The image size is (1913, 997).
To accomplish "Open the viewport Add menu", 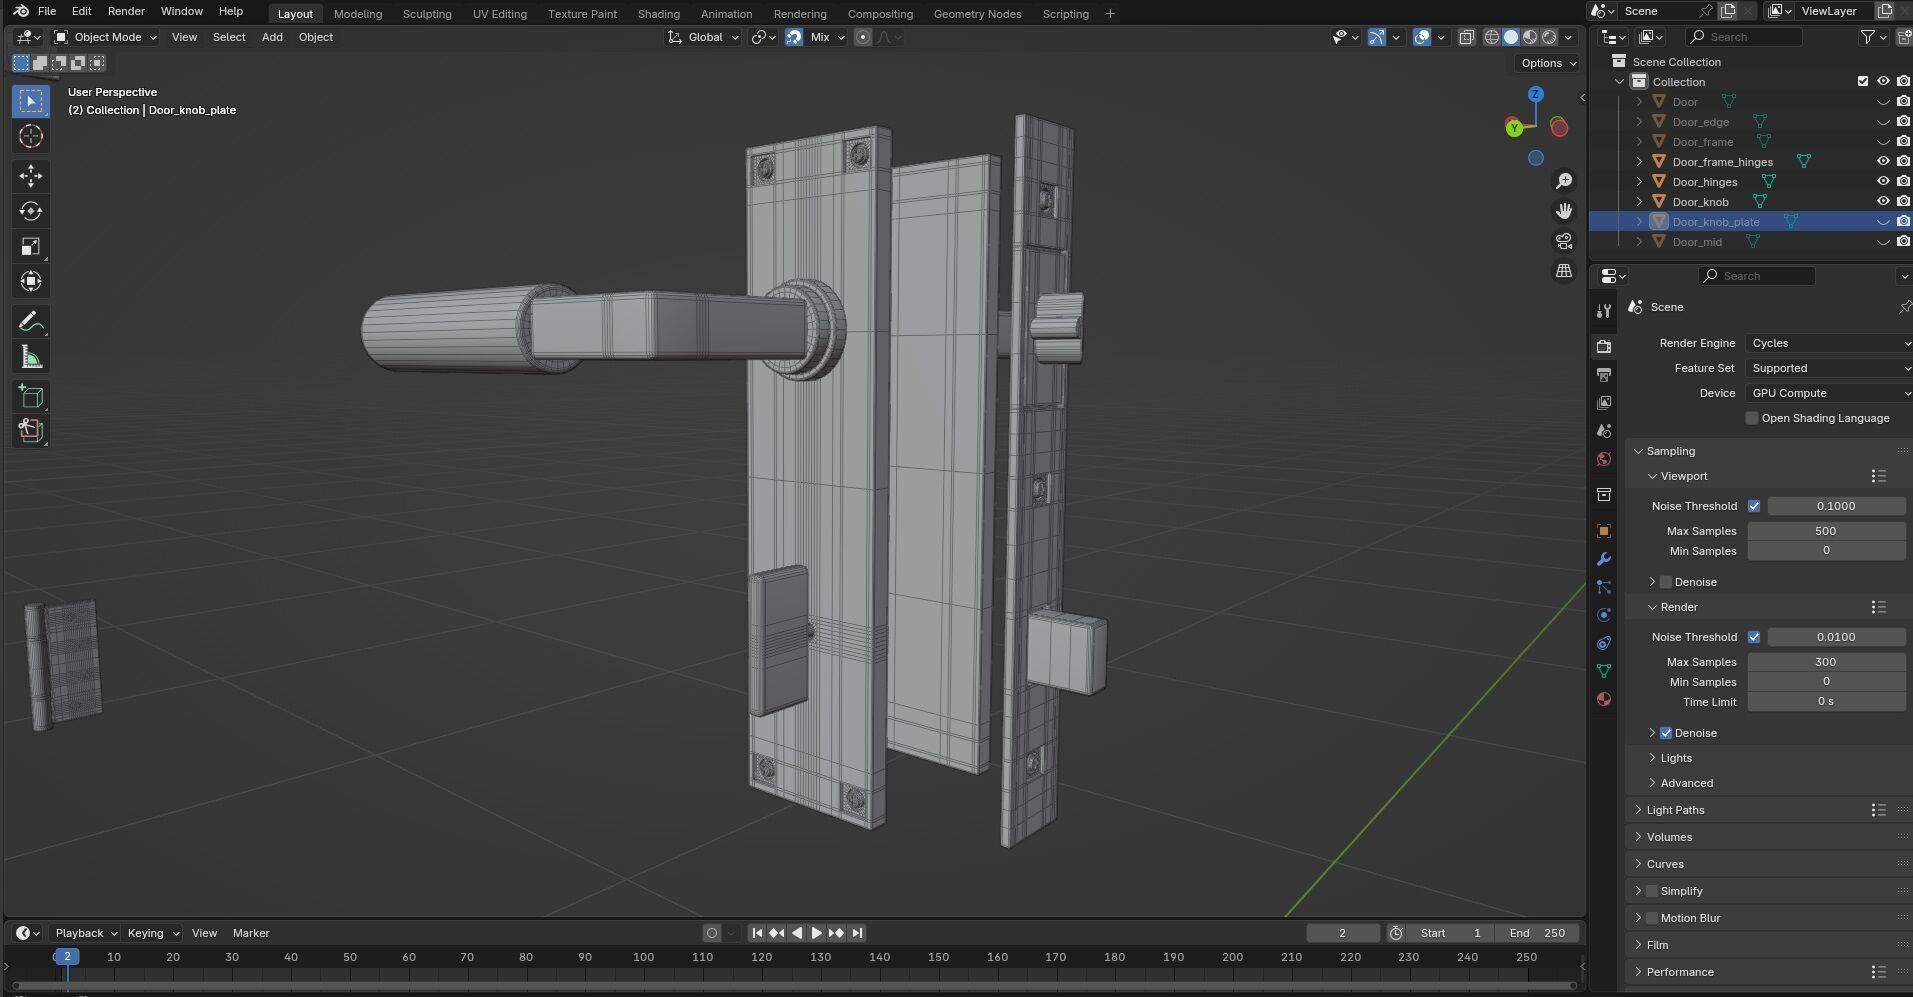I will [272, 37].
